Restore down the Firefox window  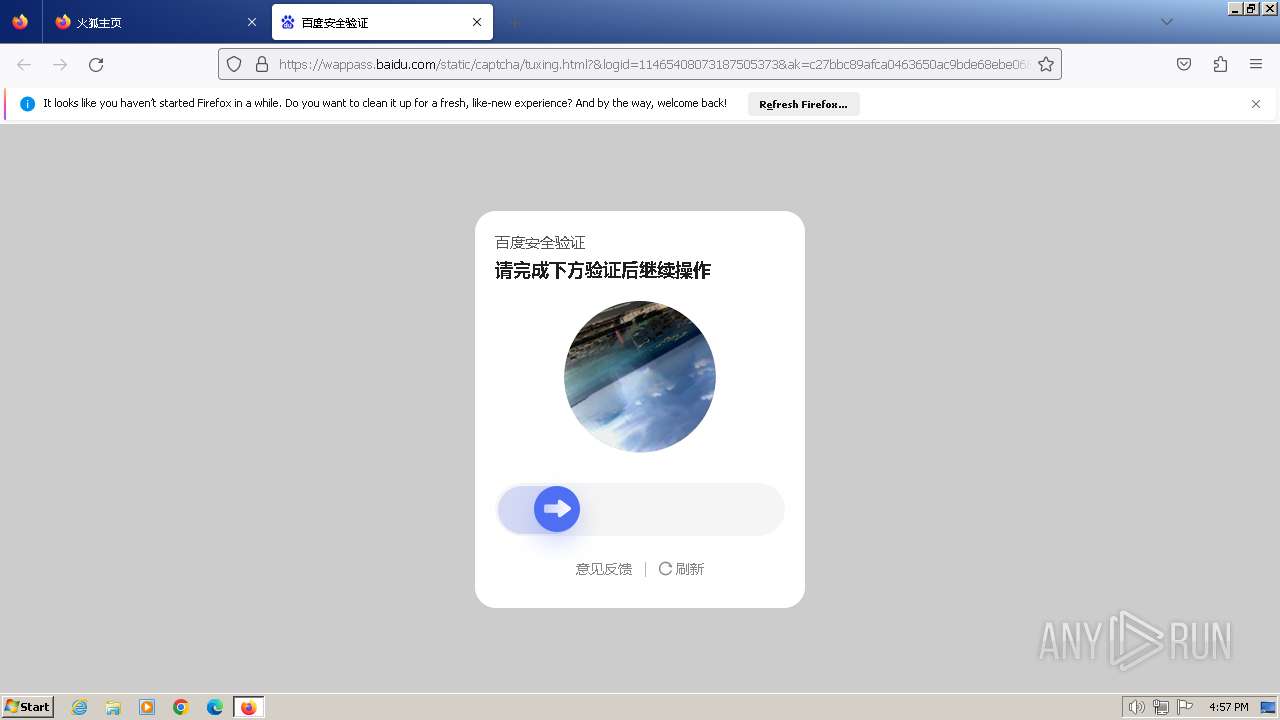click(1252, 8)
